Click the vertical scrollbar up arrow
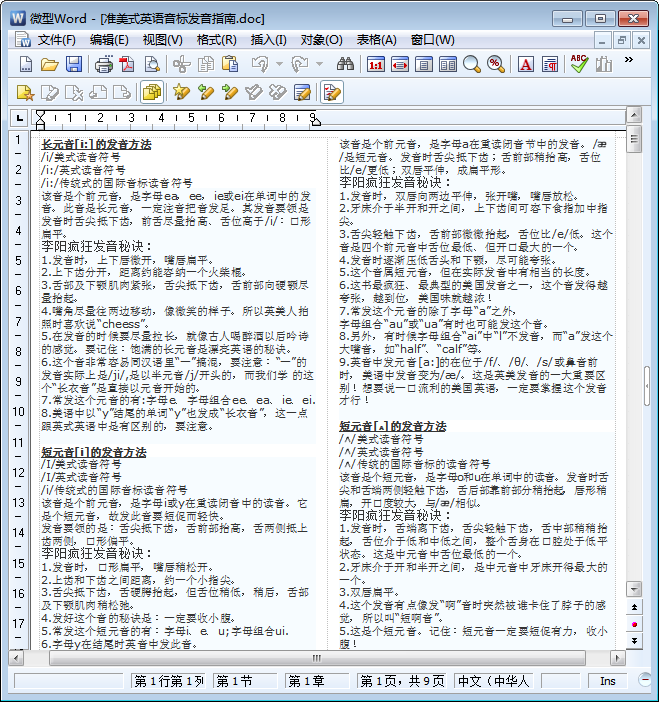Screen dimensions: 659x702 [x=634, y=115]
